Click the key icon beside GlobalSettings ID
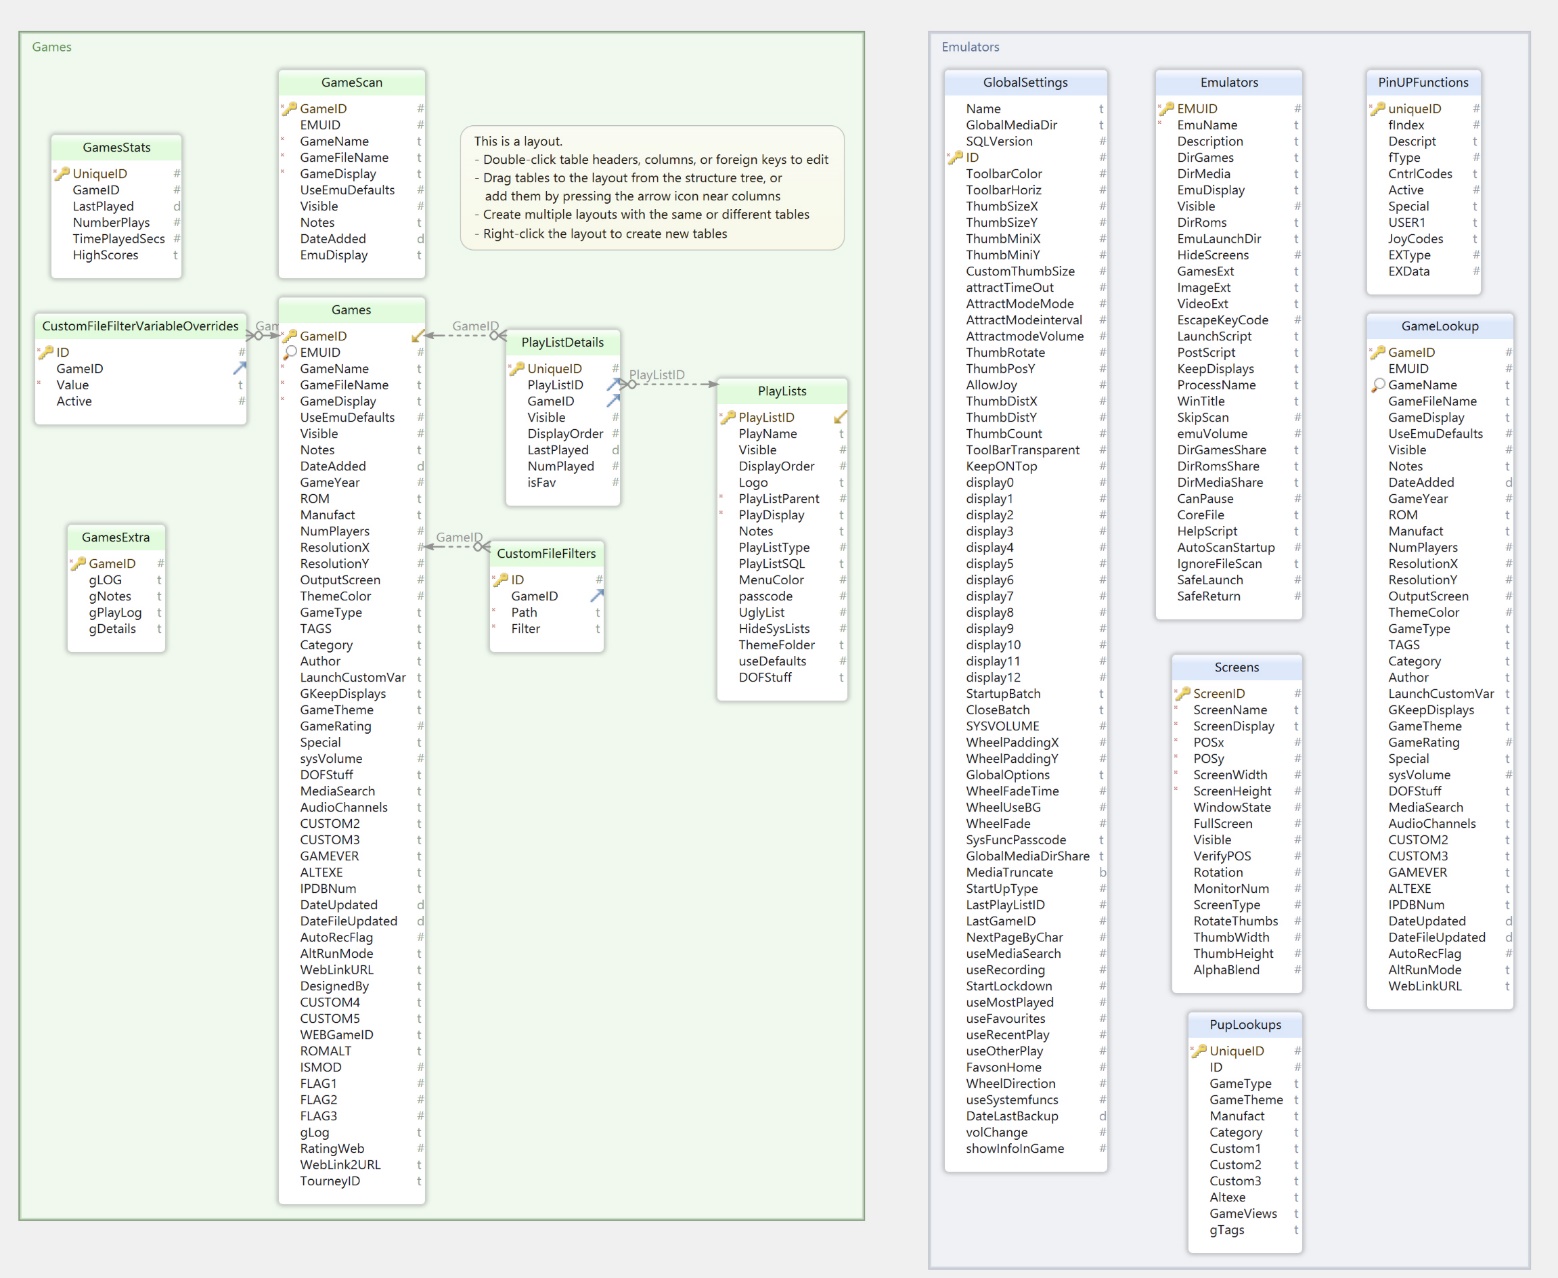Viewport: 1558px width, 1278px height. pos(955,158)
